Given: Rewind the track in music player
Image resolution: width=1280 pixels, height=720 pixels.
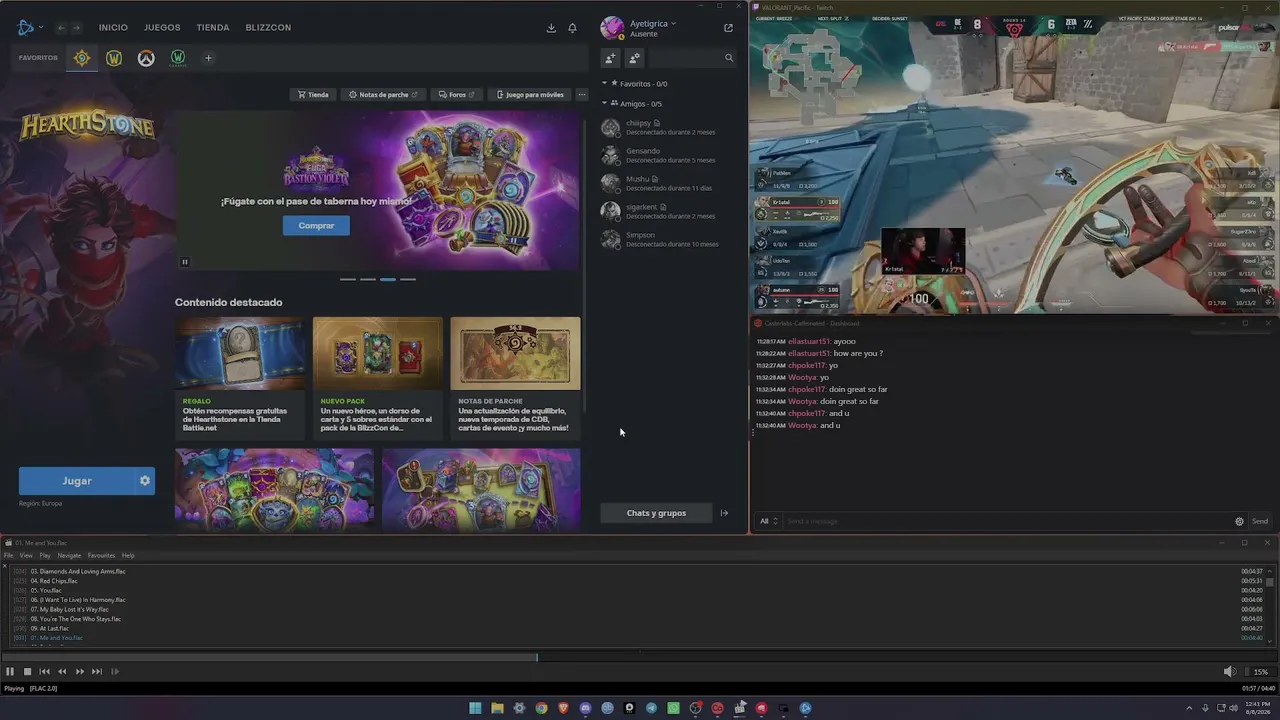Looking at the screenshot, I should [x=62, y=672].
